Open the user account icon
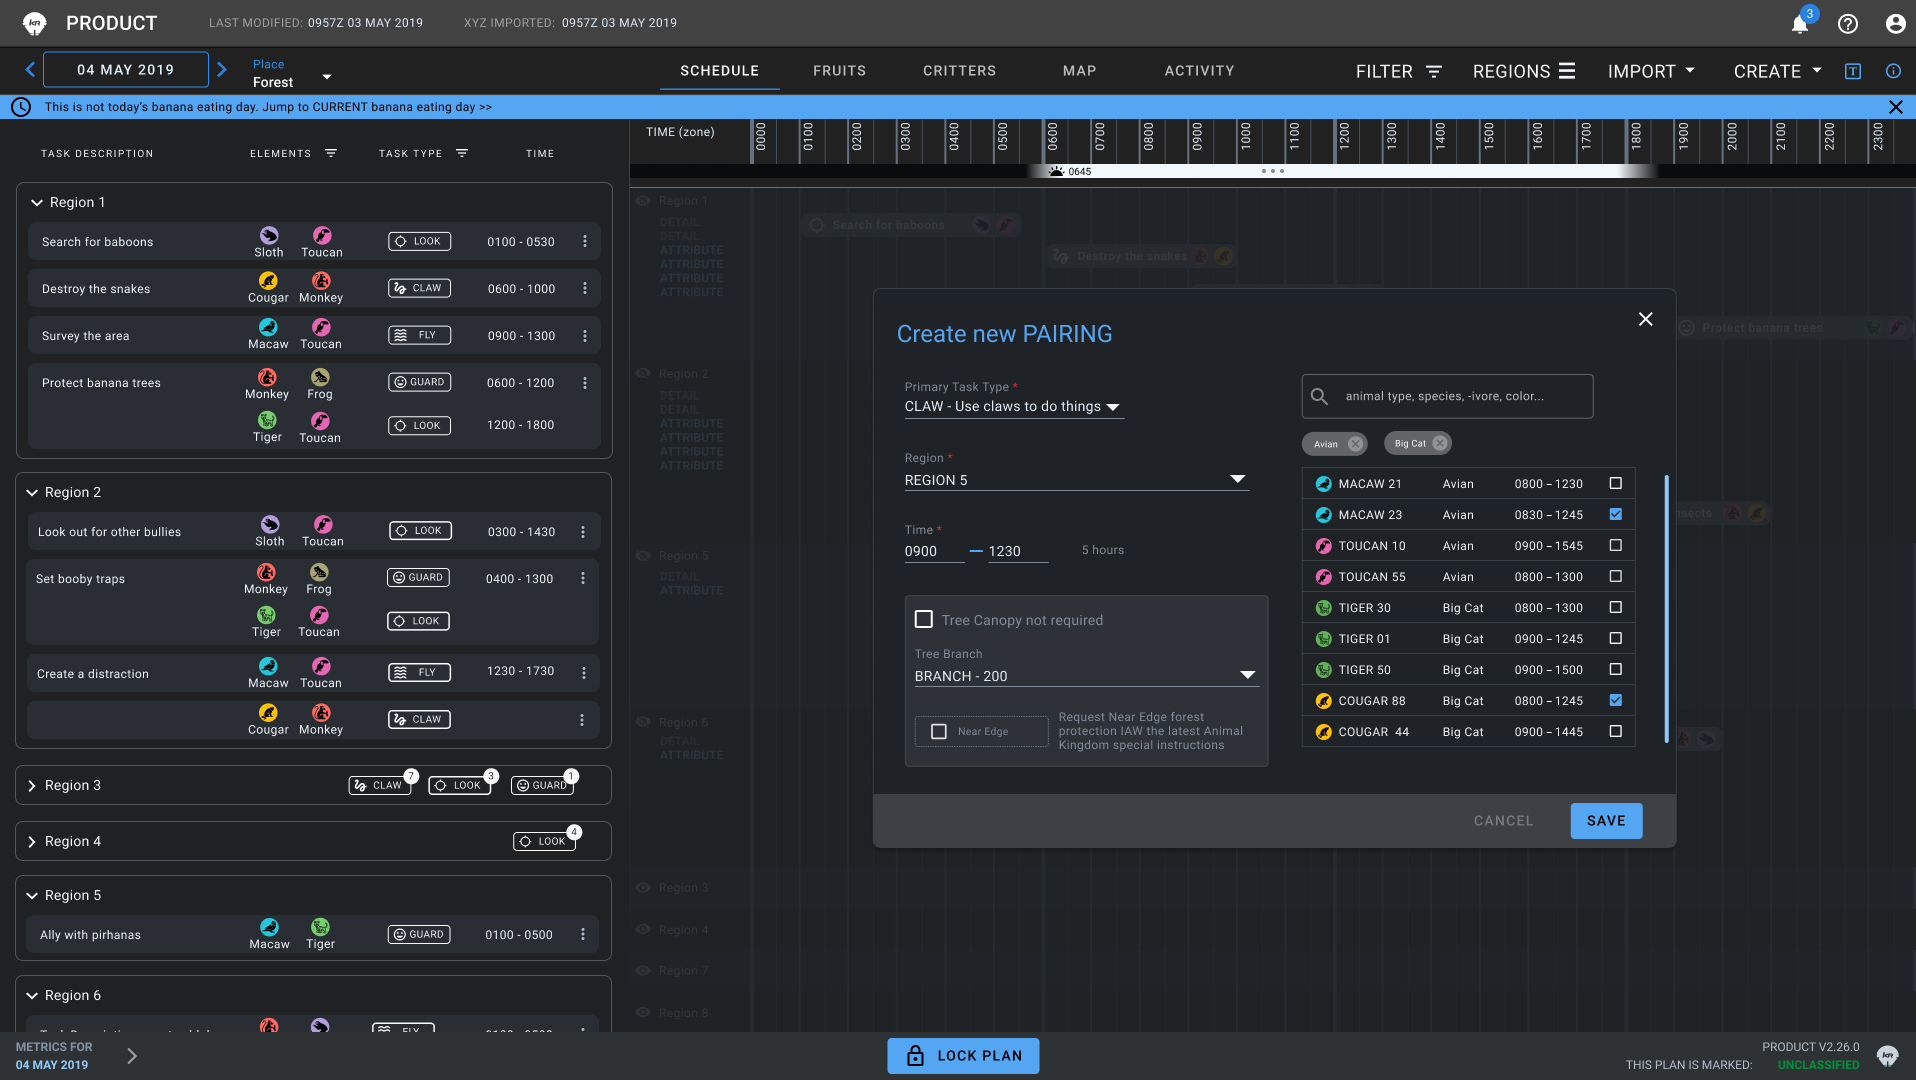Image resolution: width=1916 pixels, height=1080 pixels. pos(1895,24)
